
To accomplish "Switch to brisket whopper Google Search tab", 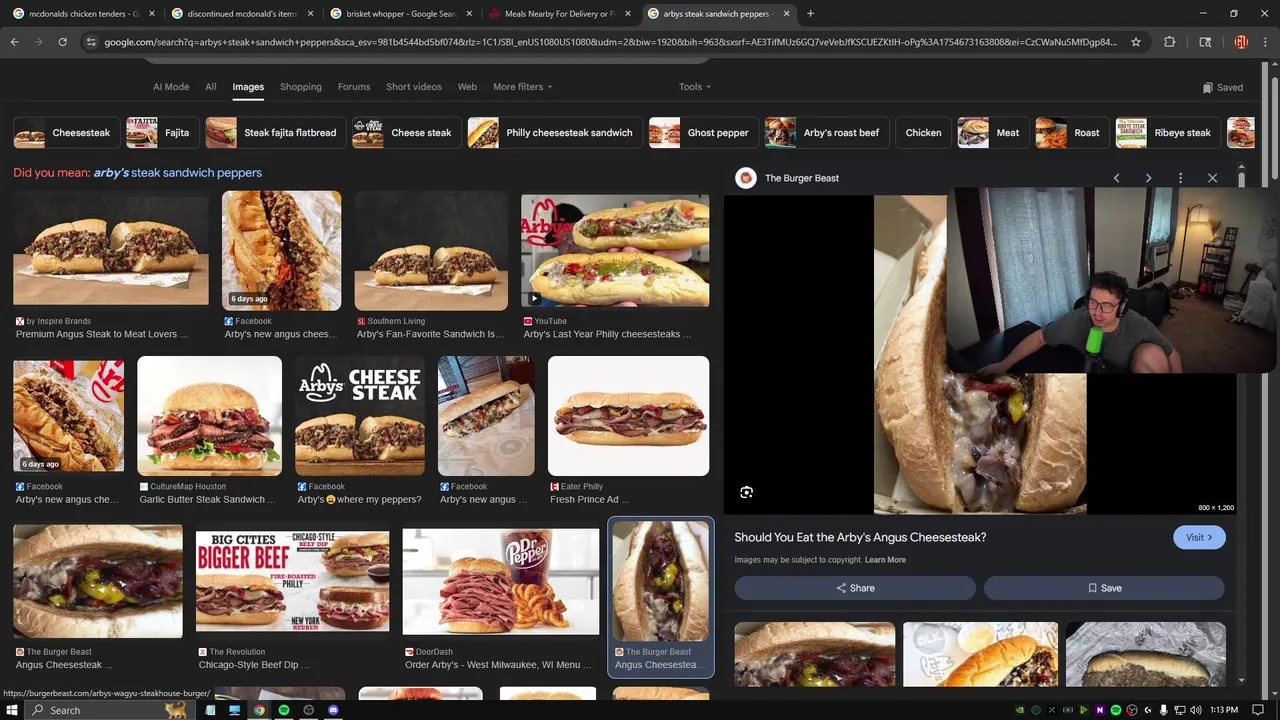I will [400, 14].
